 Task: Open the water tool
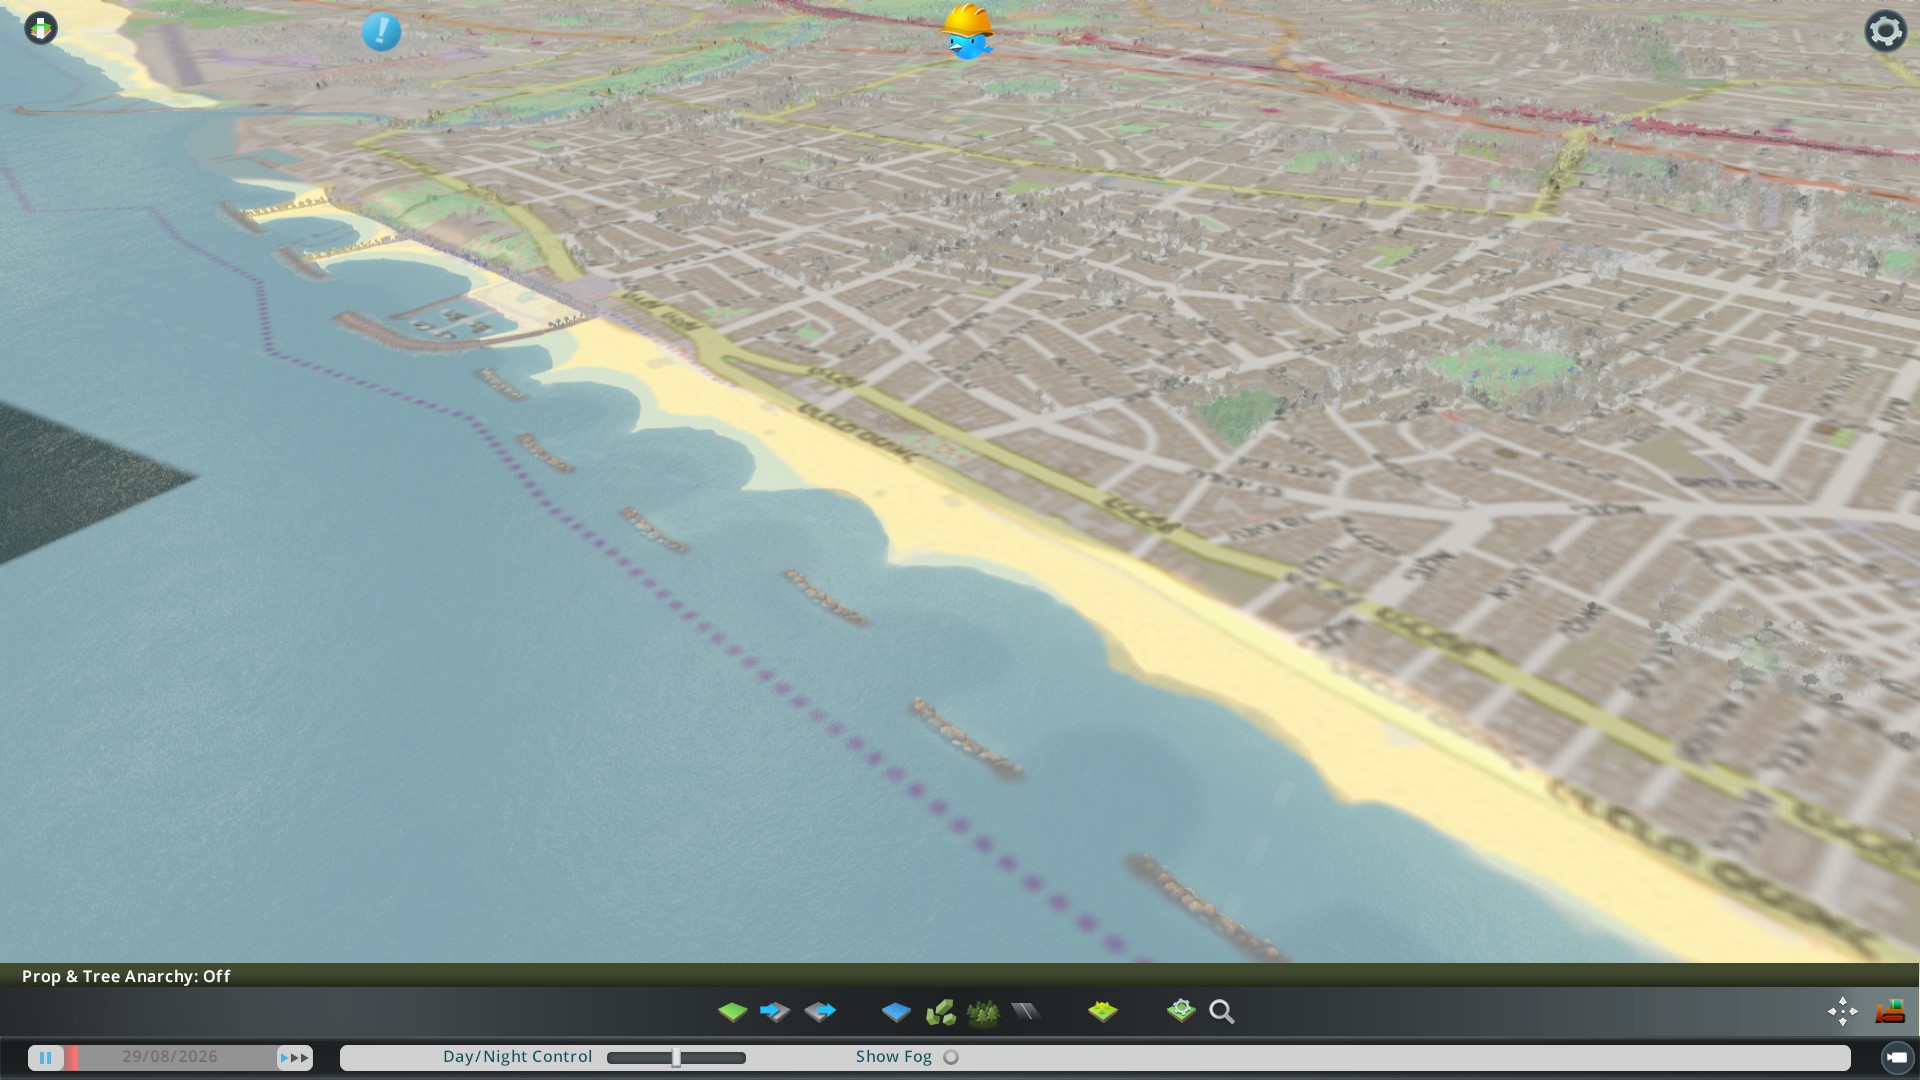896,1012
